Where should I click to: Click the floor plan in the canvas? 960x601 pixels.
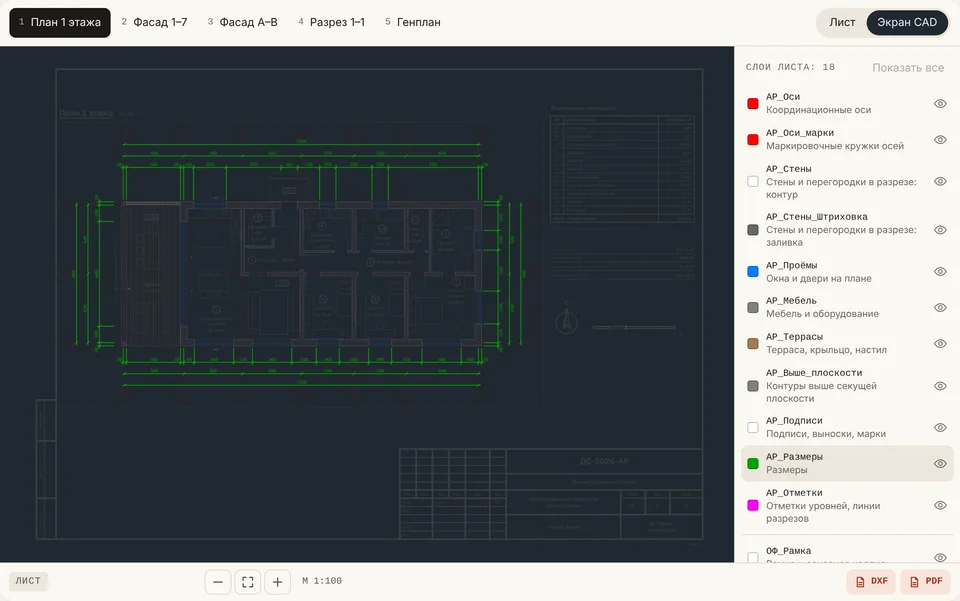pos(301,274)
